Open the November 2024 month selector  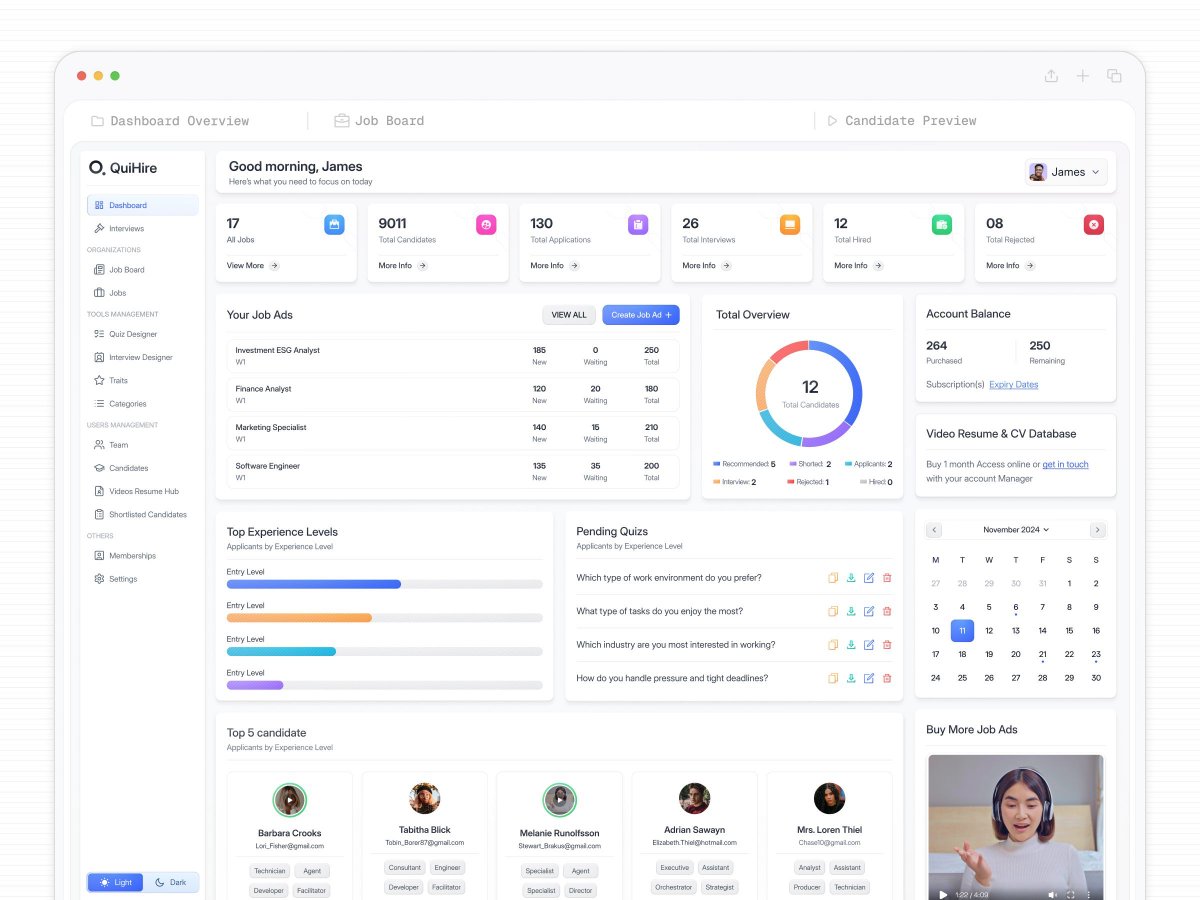coord(1015,529)
